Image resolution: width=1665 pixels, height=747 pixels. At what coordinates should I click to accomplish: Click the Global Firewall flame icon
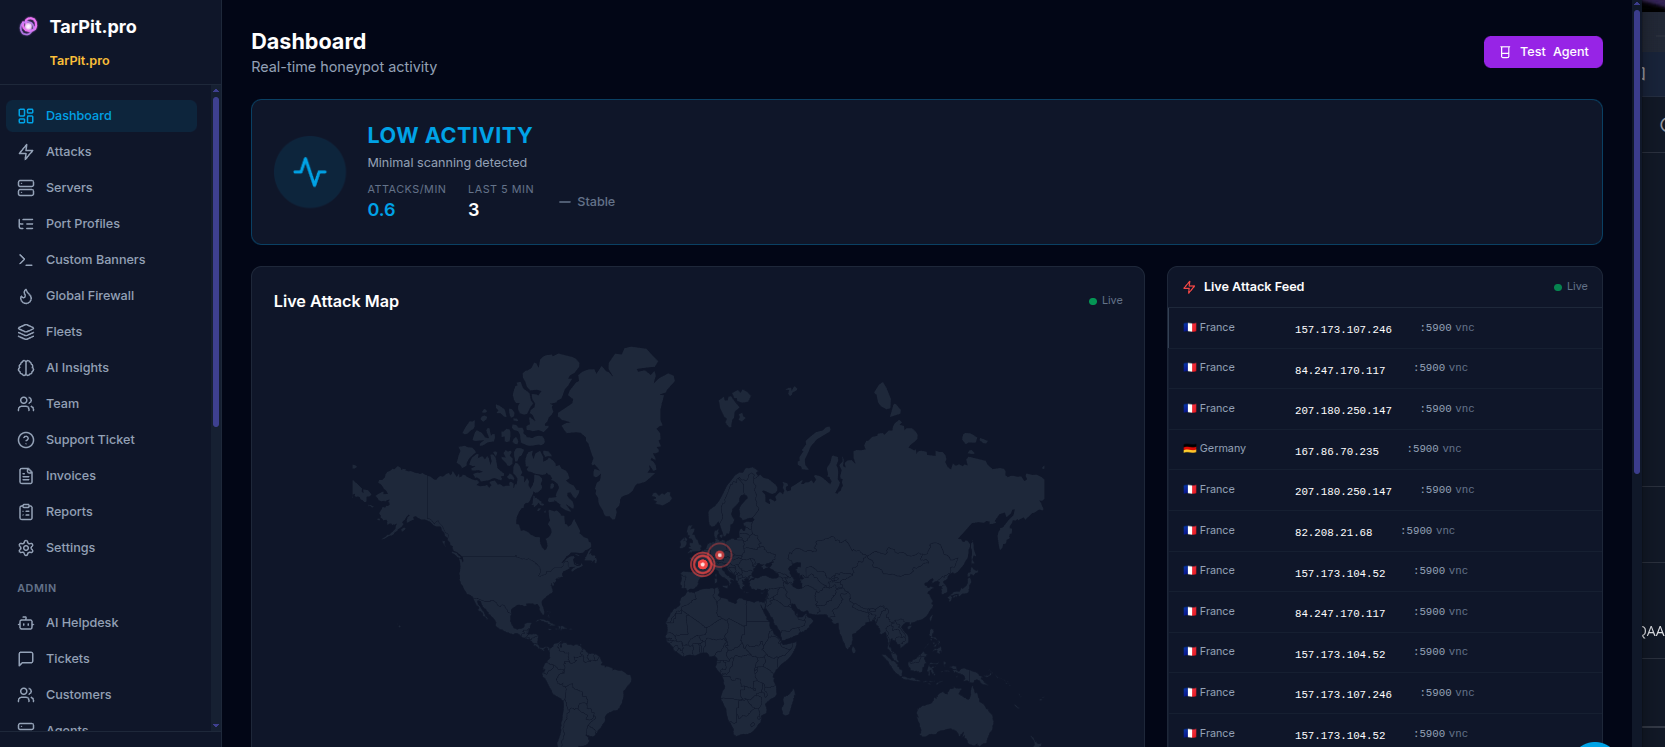[26, 296]
